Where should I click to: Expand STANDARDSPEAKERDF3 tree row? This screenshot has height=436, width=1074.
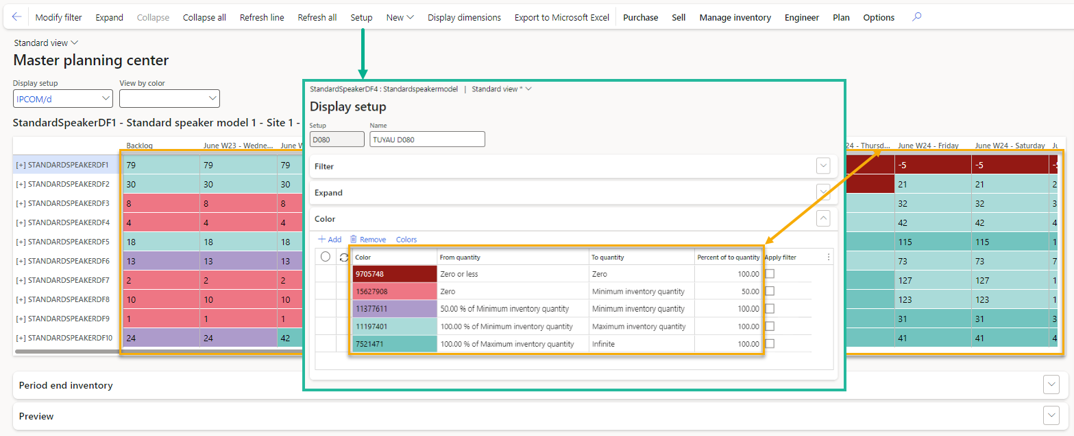[x=20, y=203]
